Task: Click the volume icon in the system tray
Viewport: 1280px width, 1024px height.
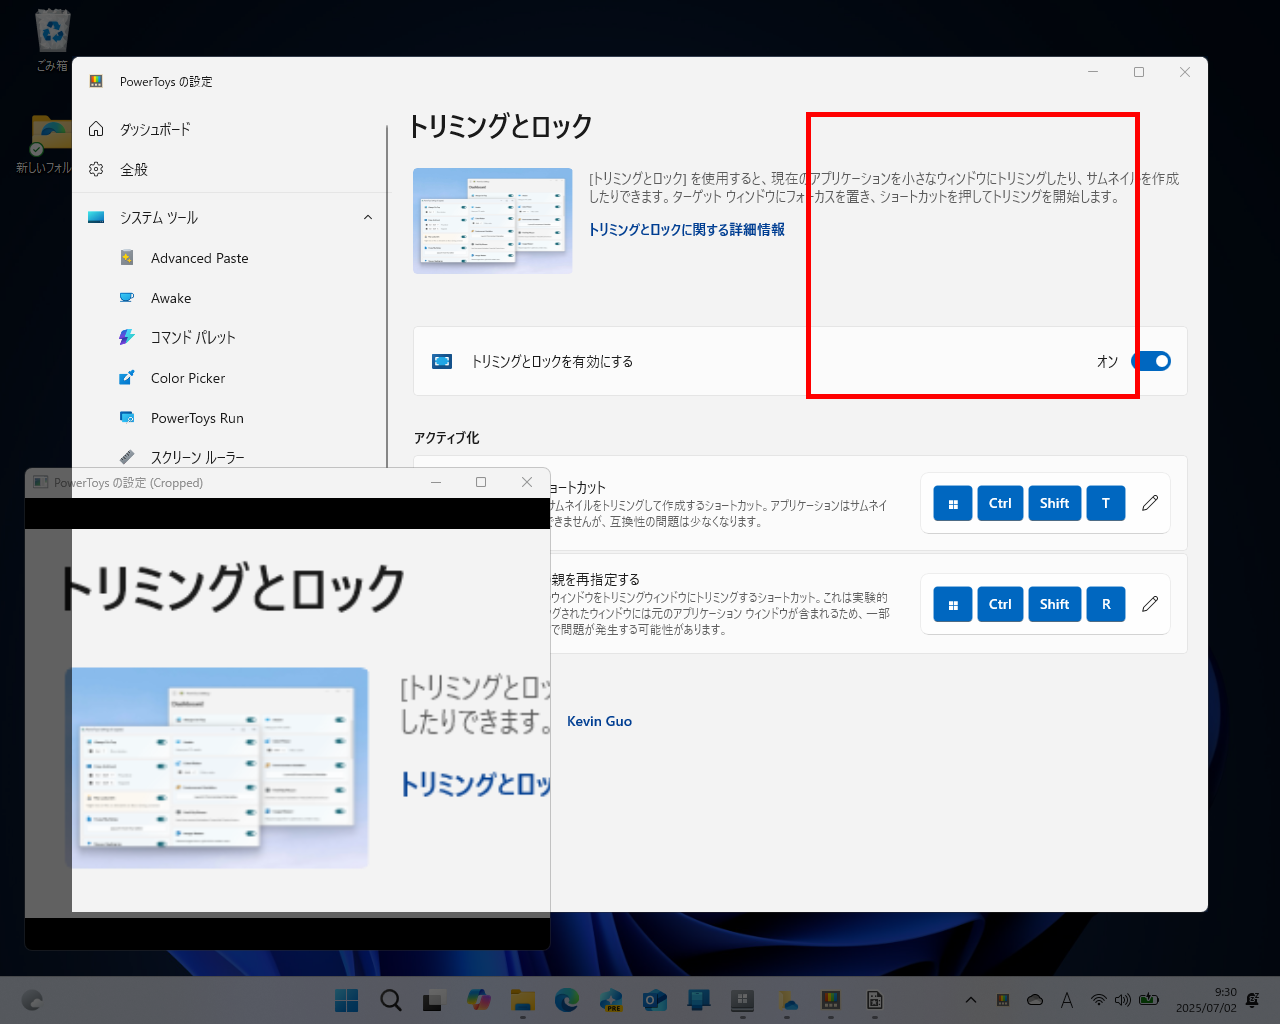Action: click(x=1122, y=999)
